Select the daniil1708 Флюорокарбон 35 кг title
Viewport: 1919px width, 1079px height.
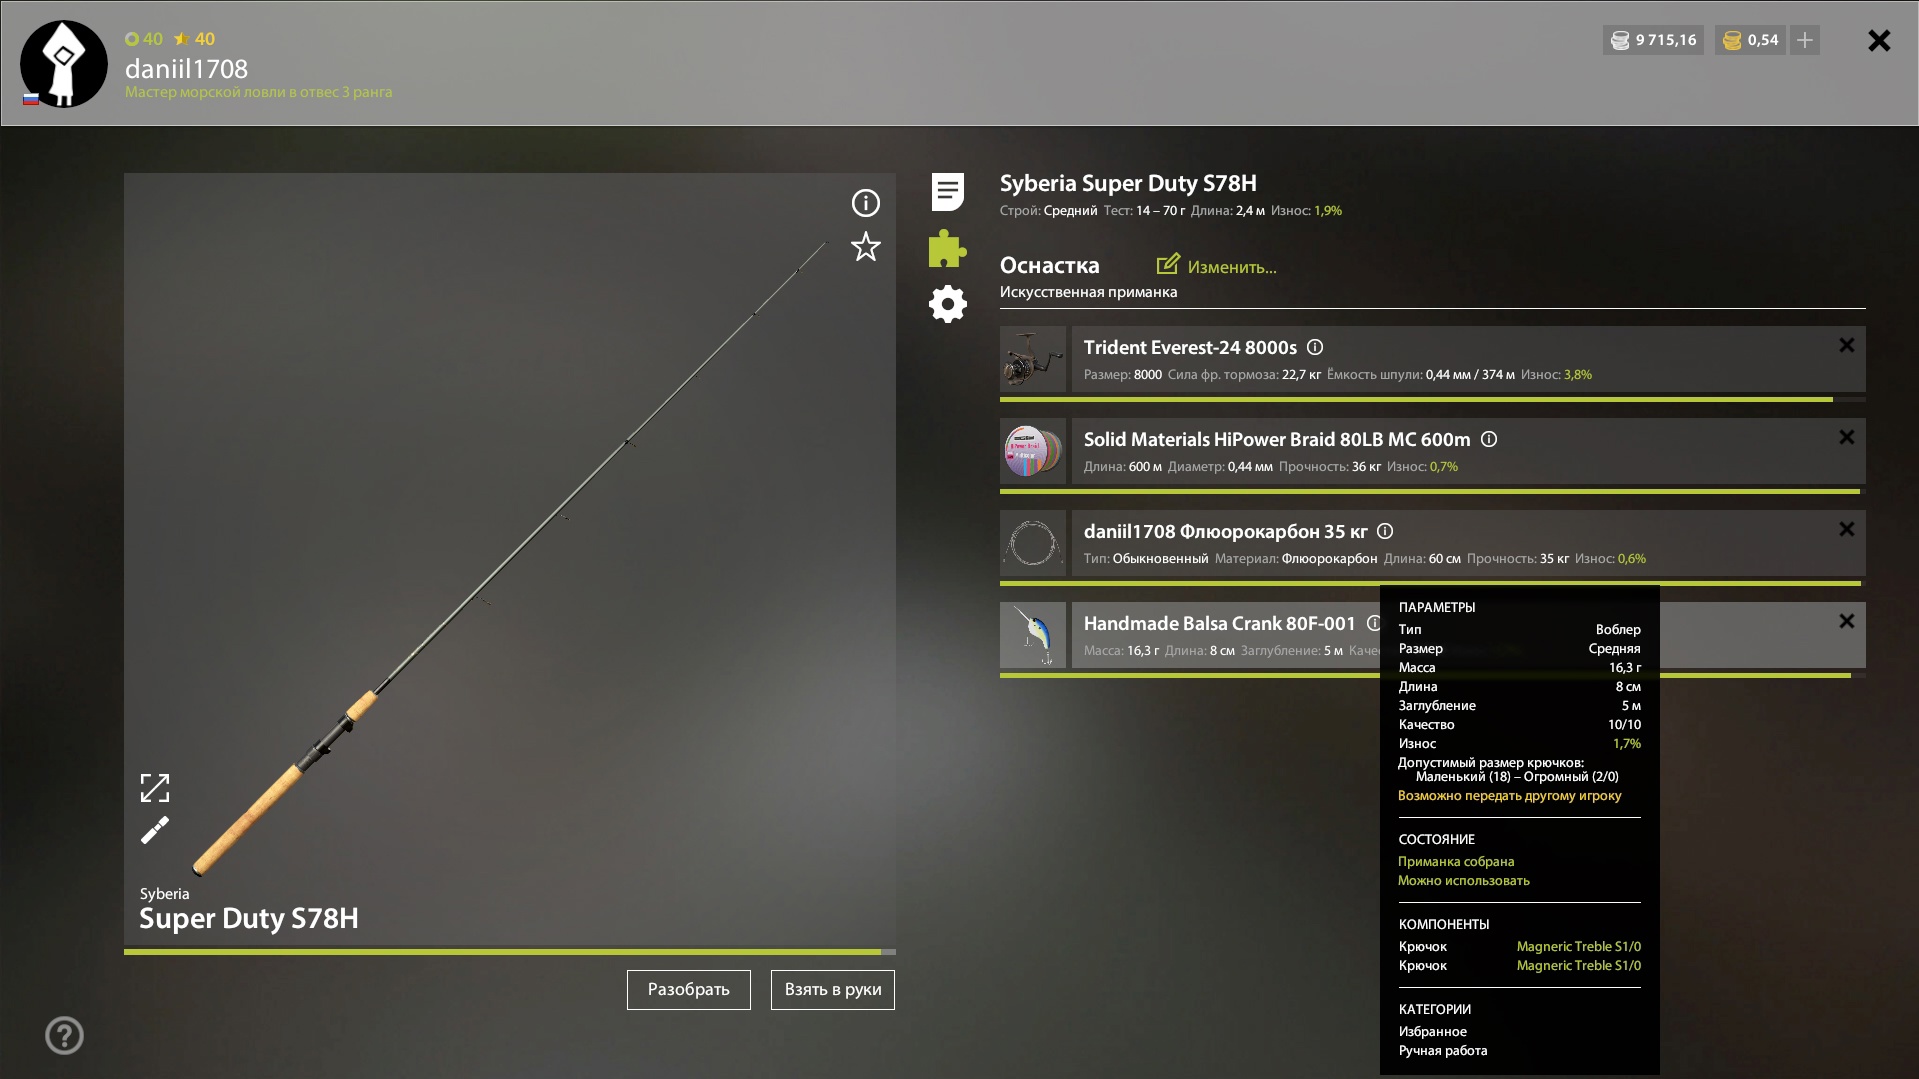pos(1225,531)
